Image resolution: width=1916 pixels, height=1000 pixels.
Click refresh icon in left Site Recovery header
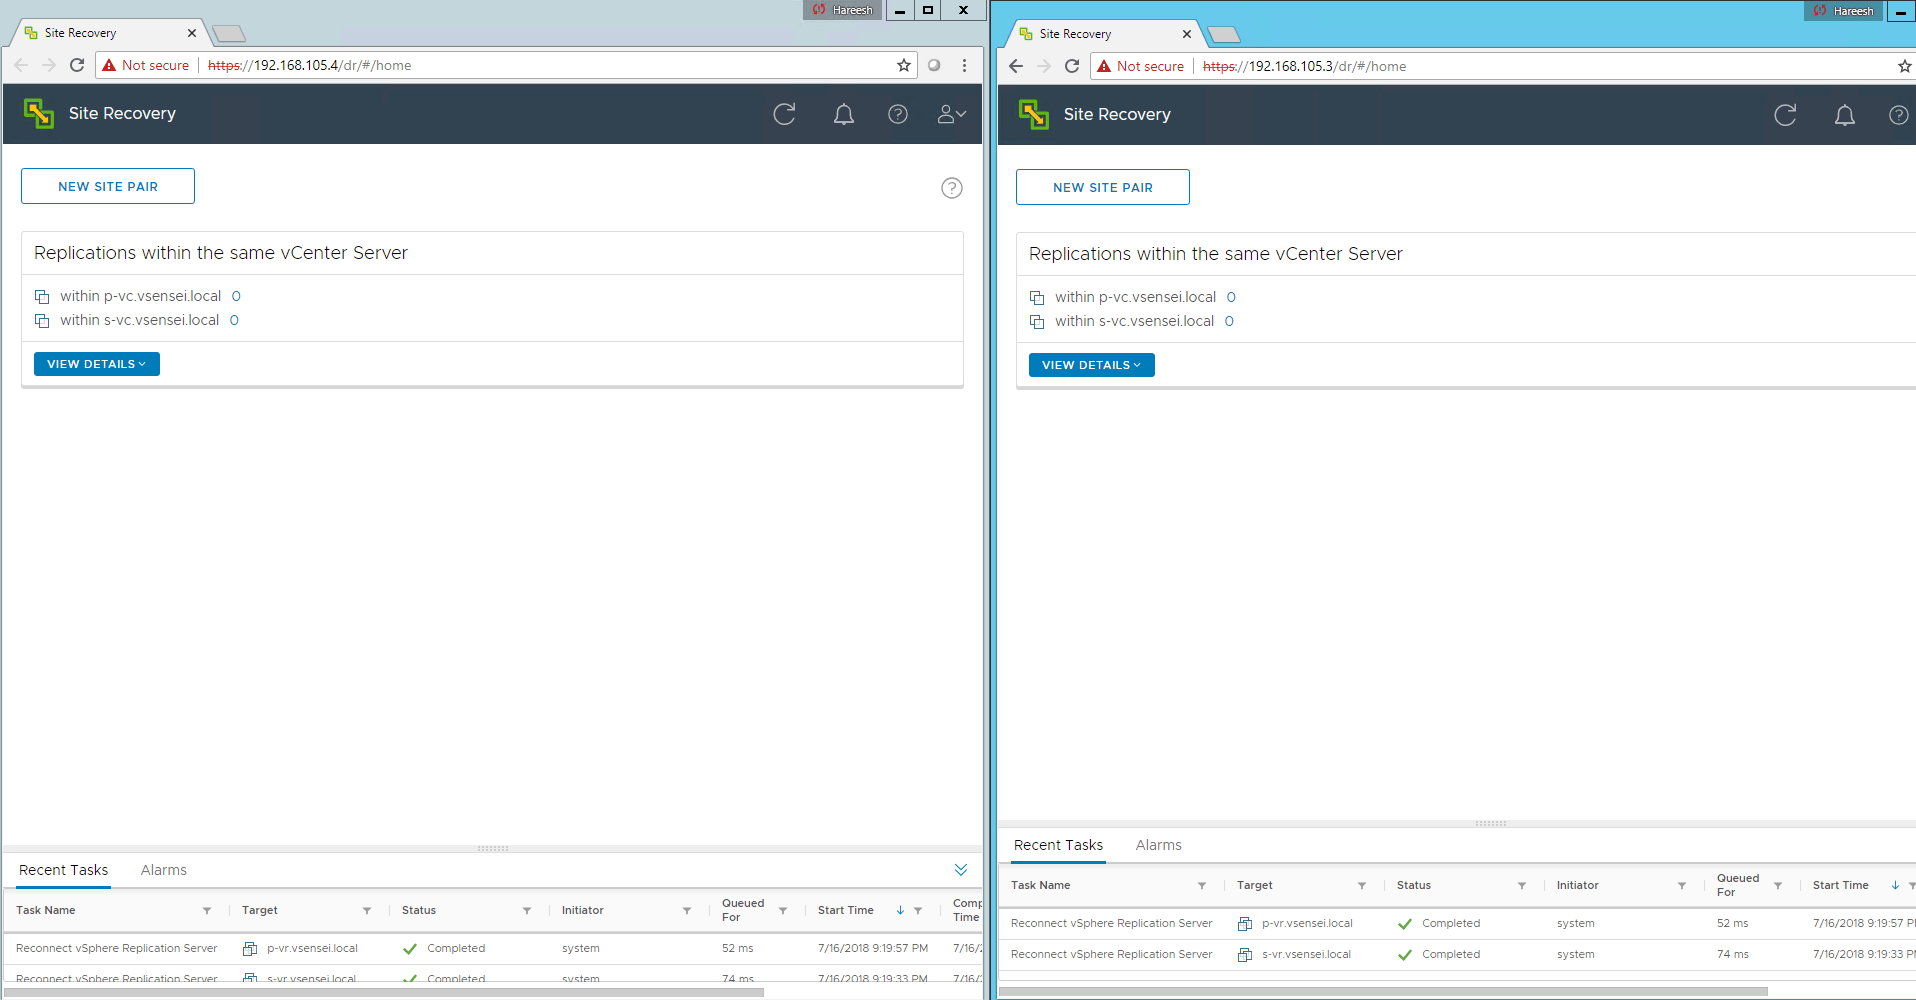[784, 114]
